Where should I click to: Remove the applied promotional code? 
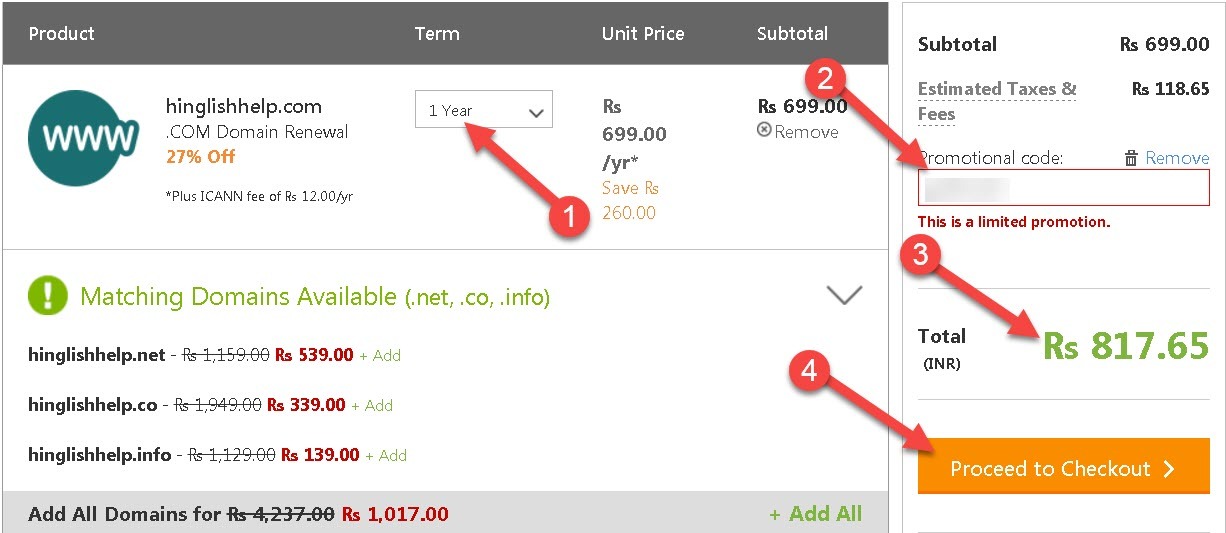click(1177, 158)
